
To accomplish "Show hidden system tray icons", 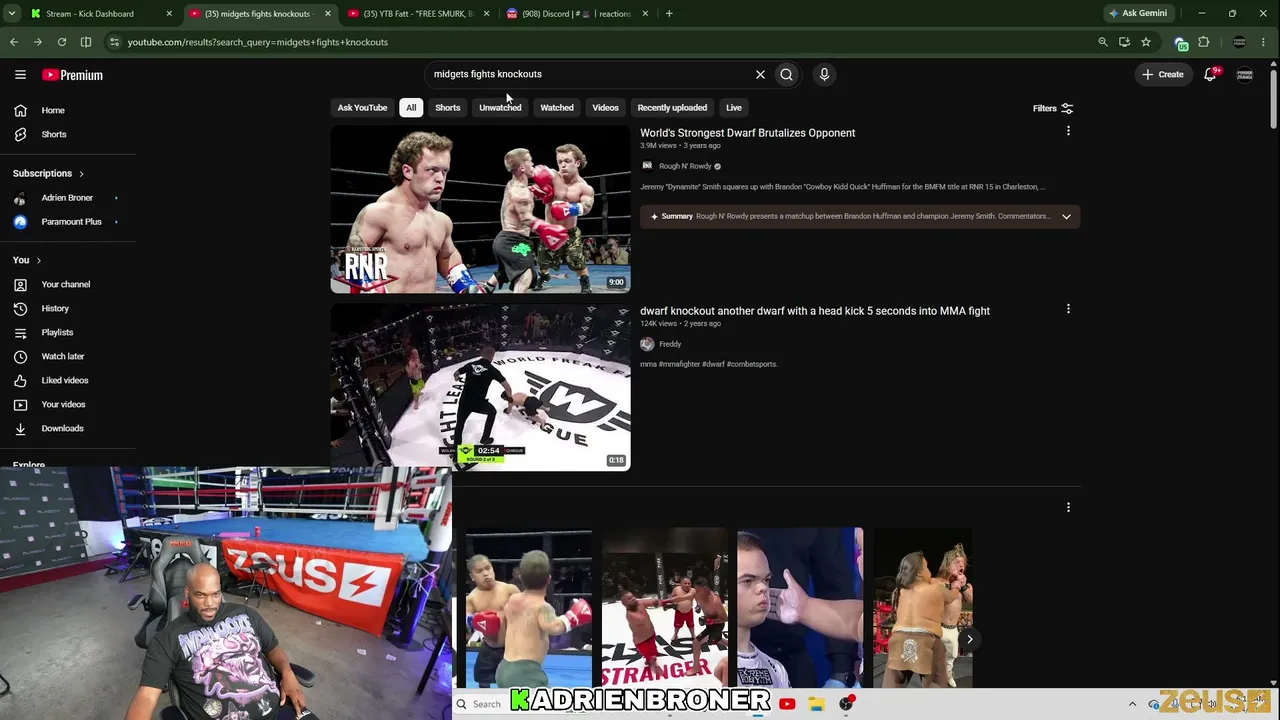I will [1132, 704].
